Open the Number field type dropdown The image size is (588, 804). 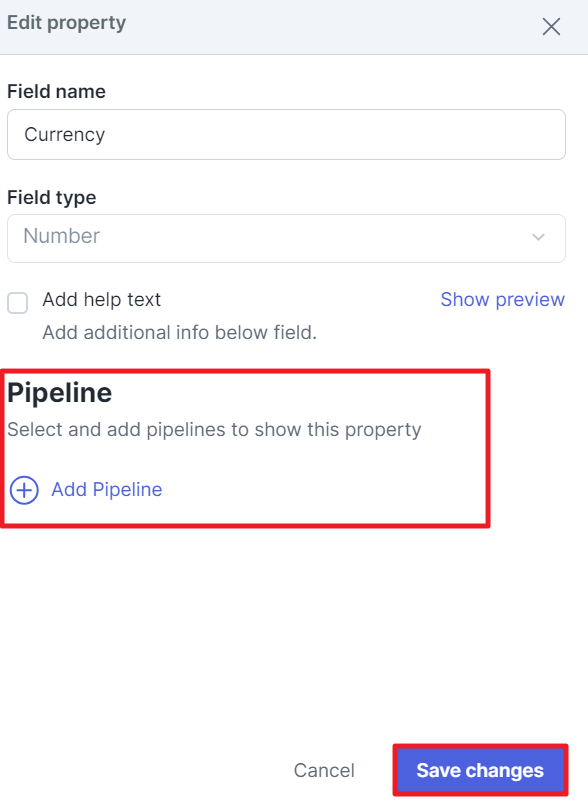tap(286, 238)
